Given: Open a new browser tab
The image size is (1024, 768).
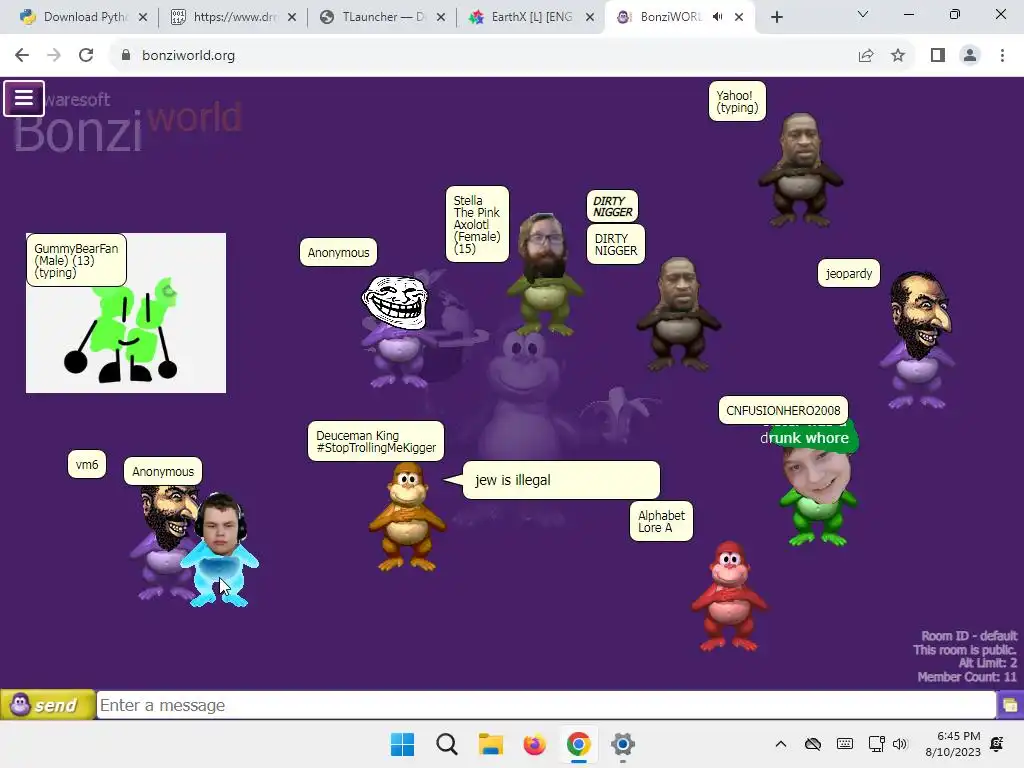Looking at the screenshot, I should tap(776, 18).
